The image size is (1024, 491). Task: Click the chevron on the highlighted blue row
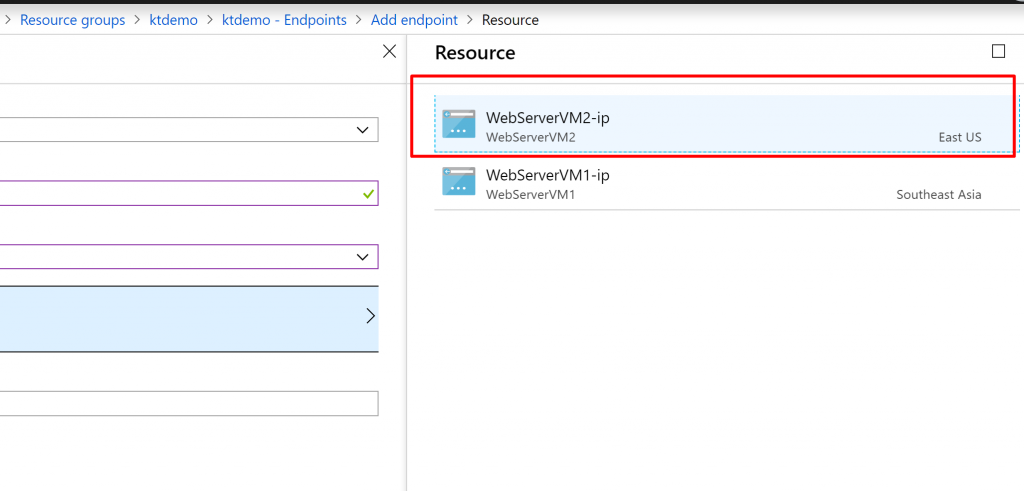pos(370,317)
